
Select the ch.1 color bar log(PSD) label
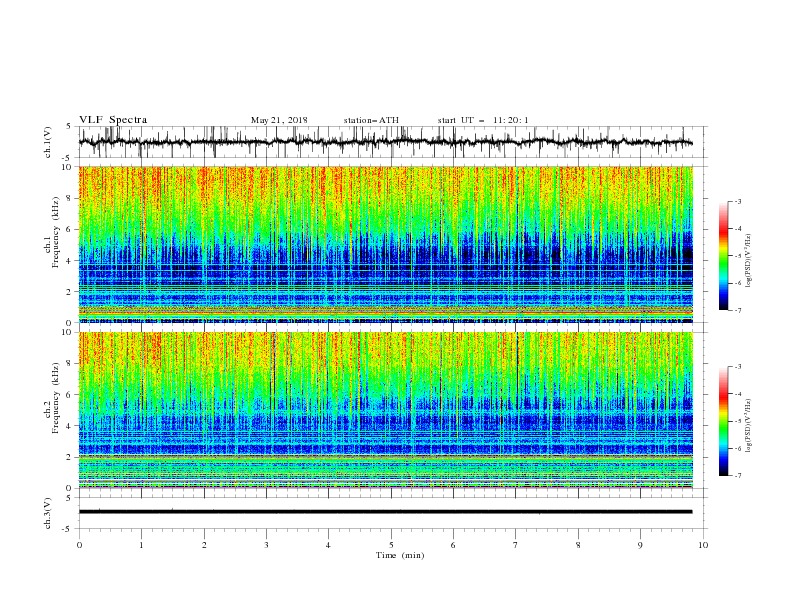click(x=749, y=261)
